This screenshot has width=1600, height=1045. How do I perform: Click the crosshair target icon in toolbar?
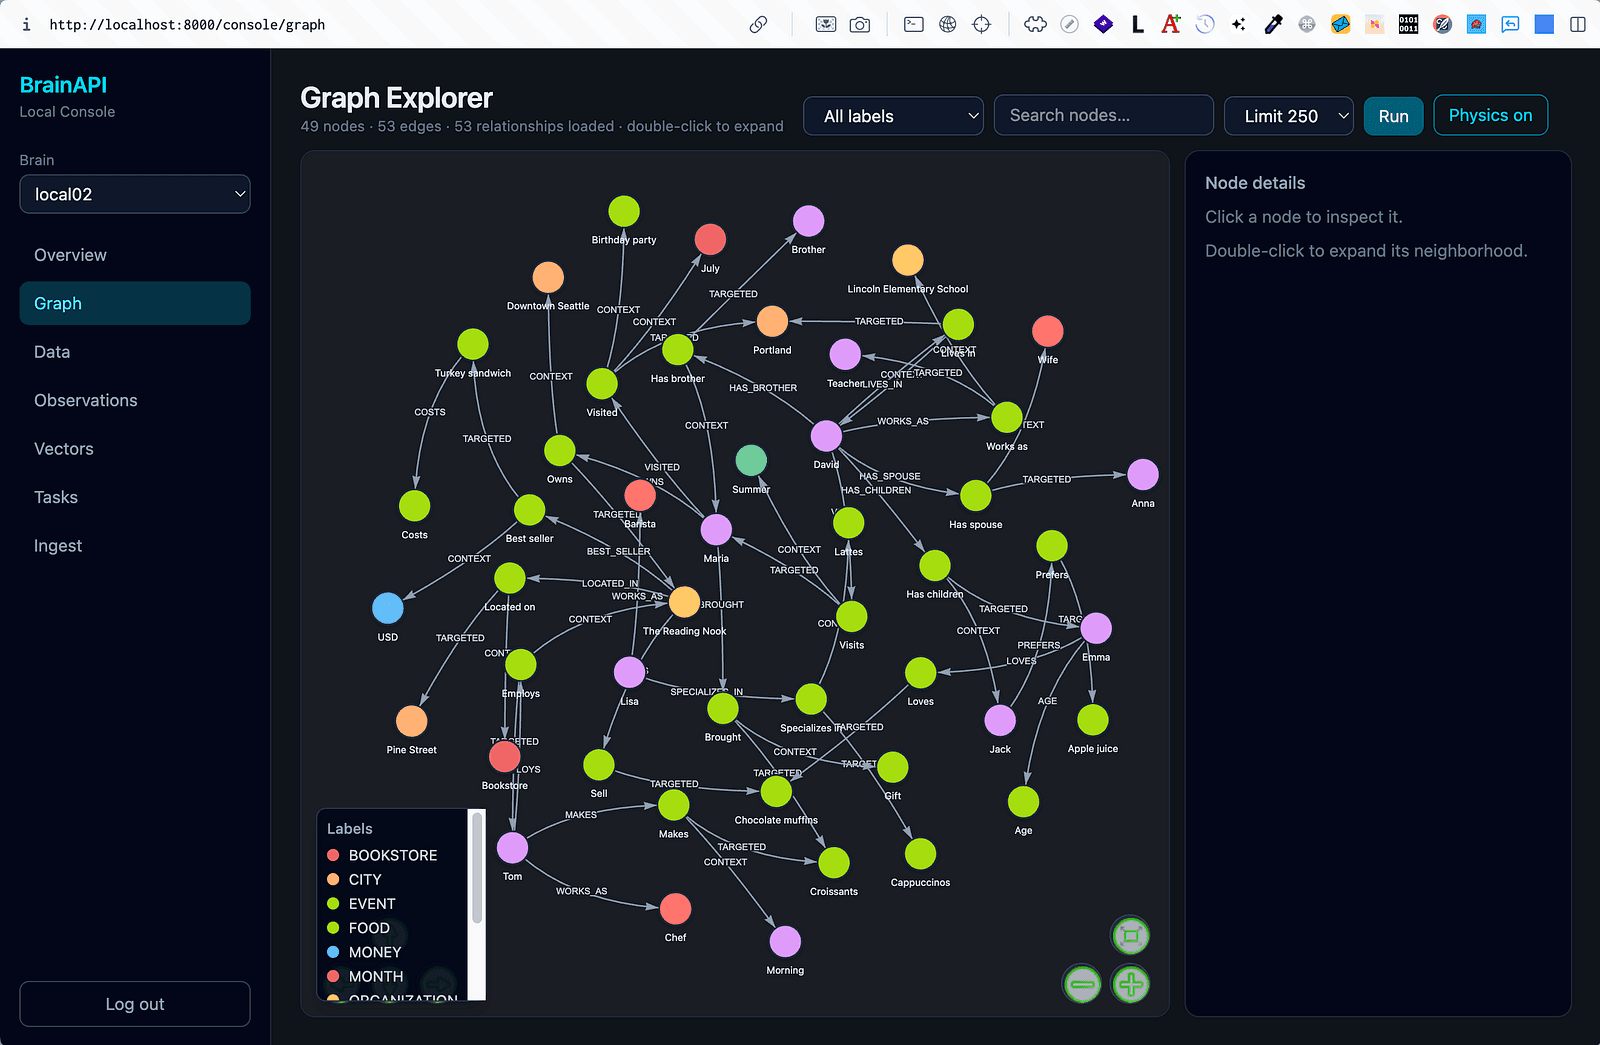tap(982, 24)
